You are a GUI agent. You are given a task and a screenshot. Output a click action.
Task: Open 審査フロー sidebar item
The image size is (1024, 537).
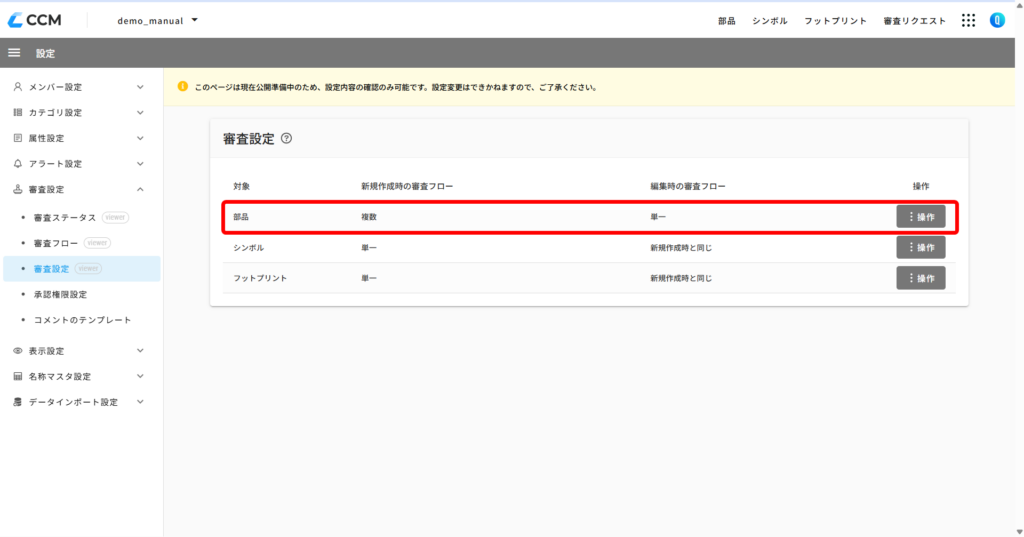click(x=56, y=243)
